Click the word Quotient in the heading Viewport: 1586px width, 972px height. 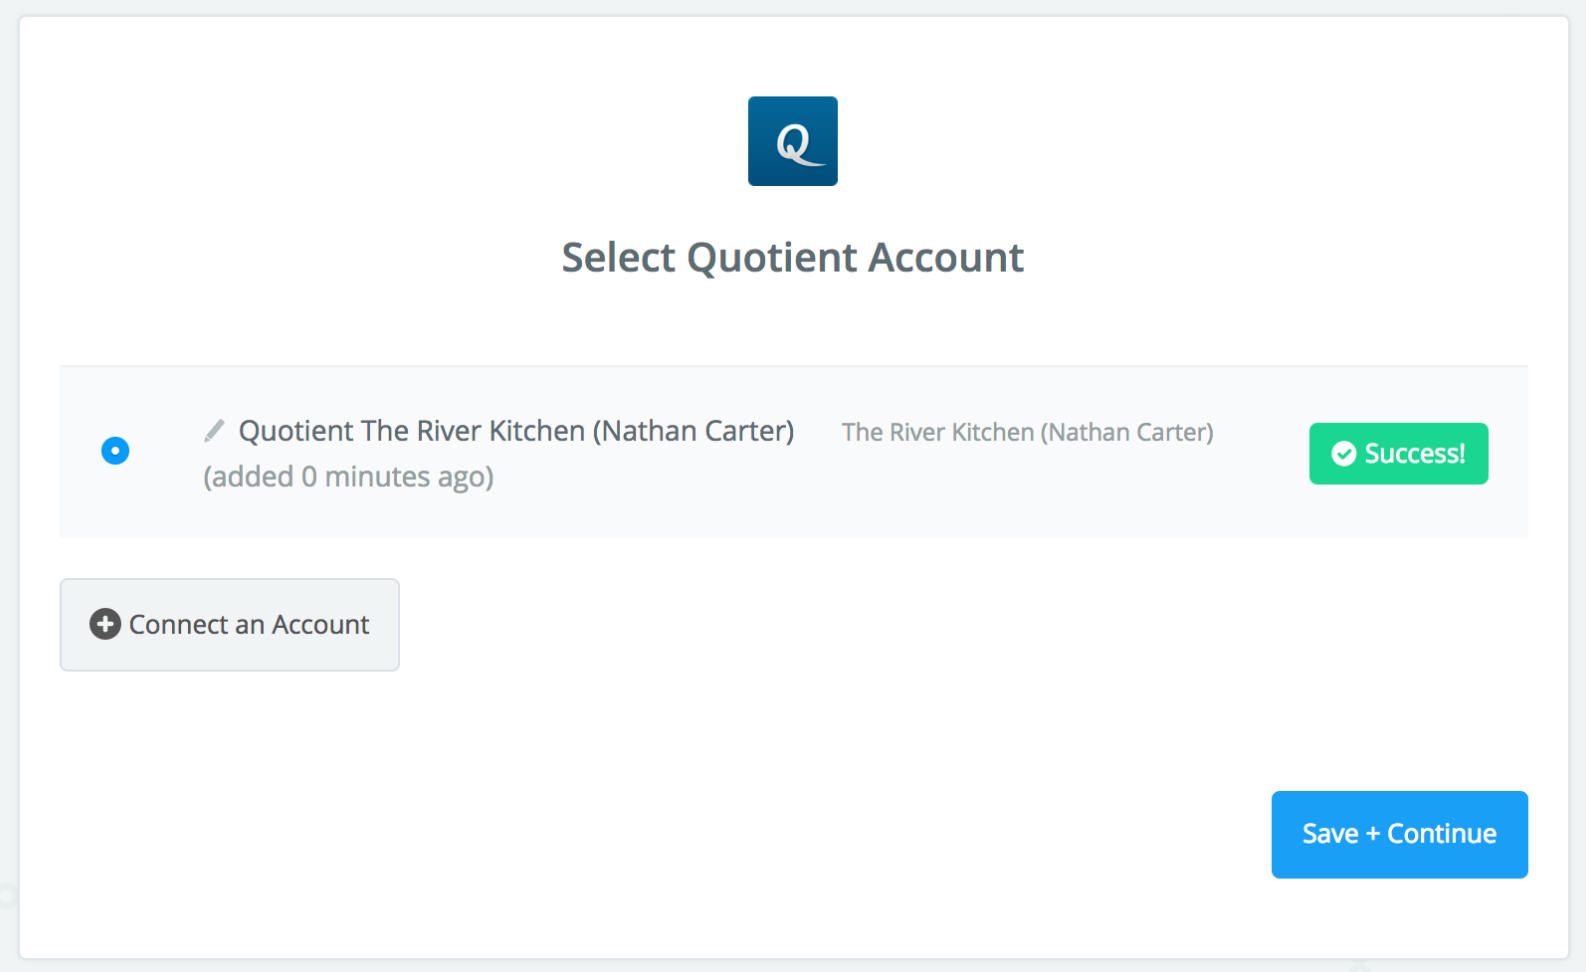point(772,258)
